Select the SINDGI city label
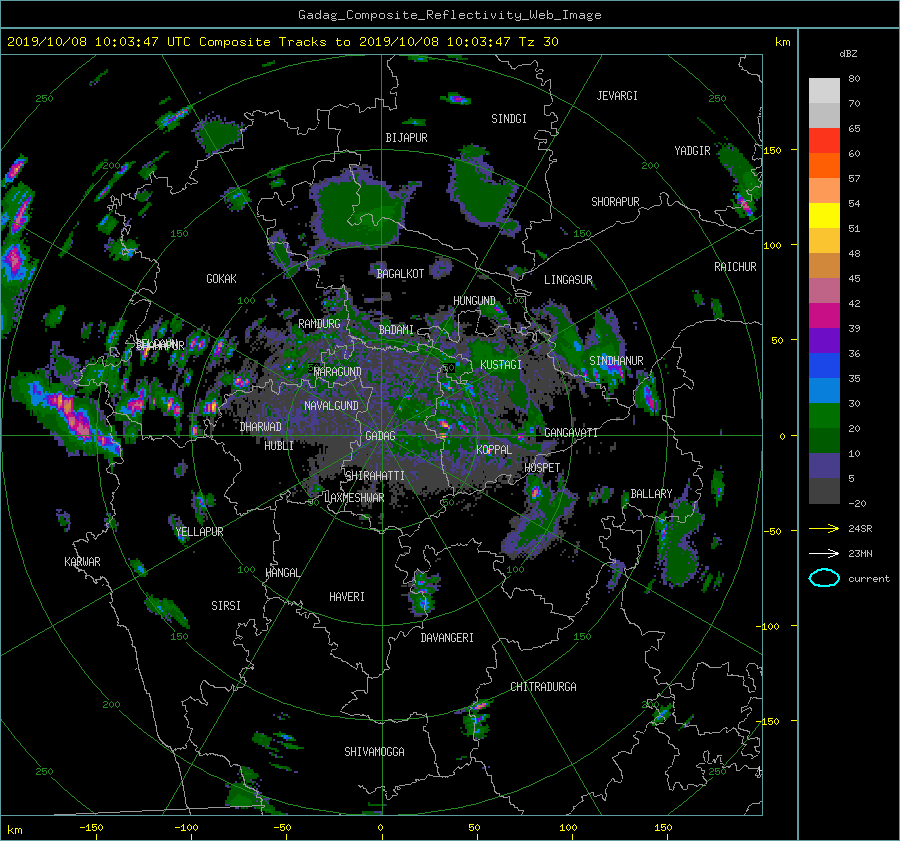Screen dimensions: 900x841 click(509, 119)
